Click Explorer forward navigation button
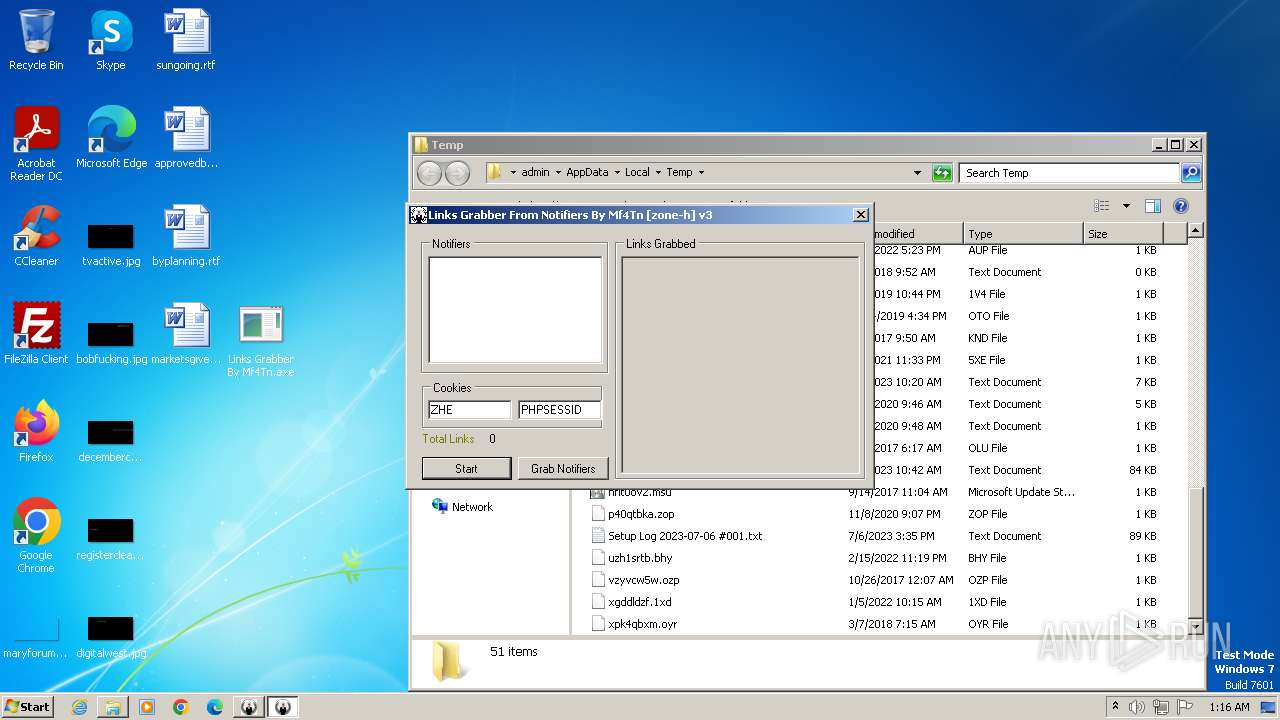Screen dimensions: 1280x720 point(457,173)
